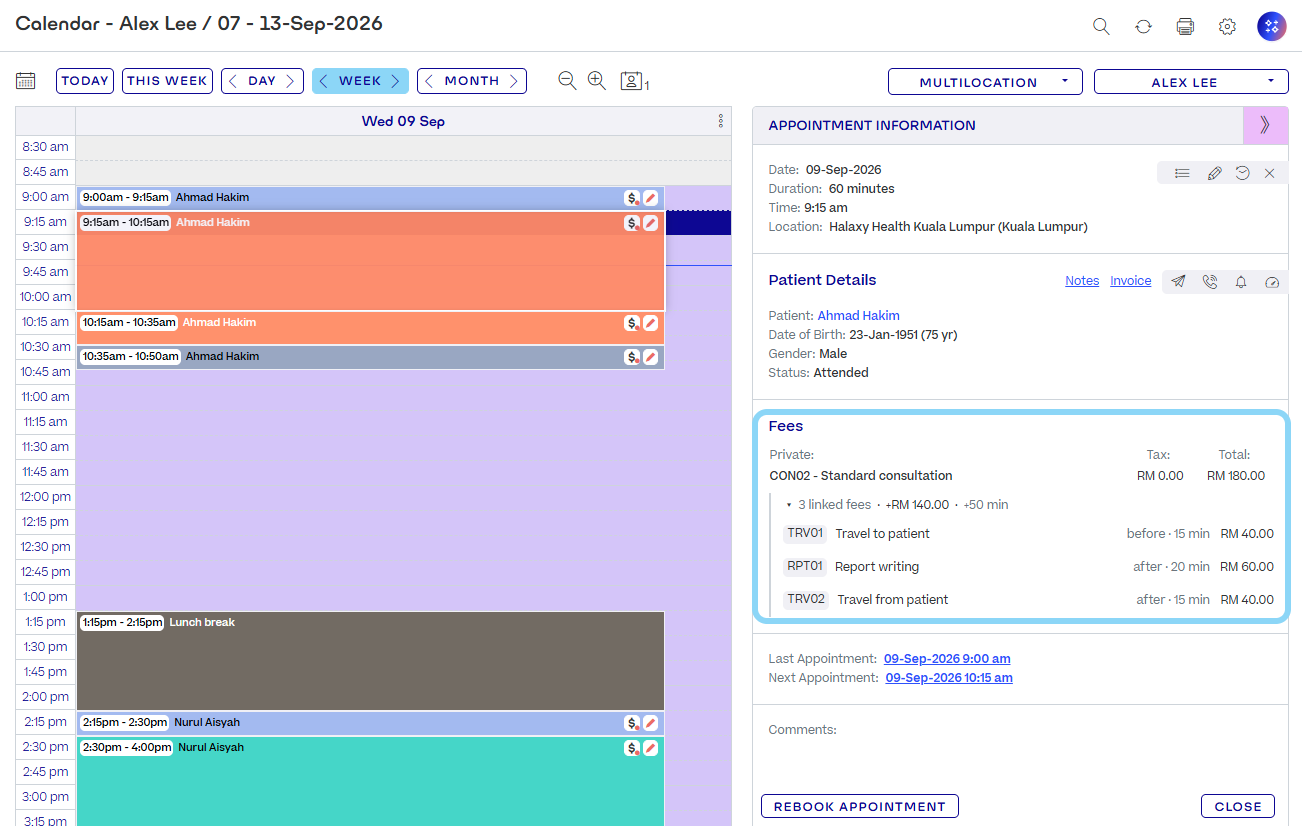This screenshot has width=1302, height=826.
Task: Go to previous month arrow
Action: [429, 81]
